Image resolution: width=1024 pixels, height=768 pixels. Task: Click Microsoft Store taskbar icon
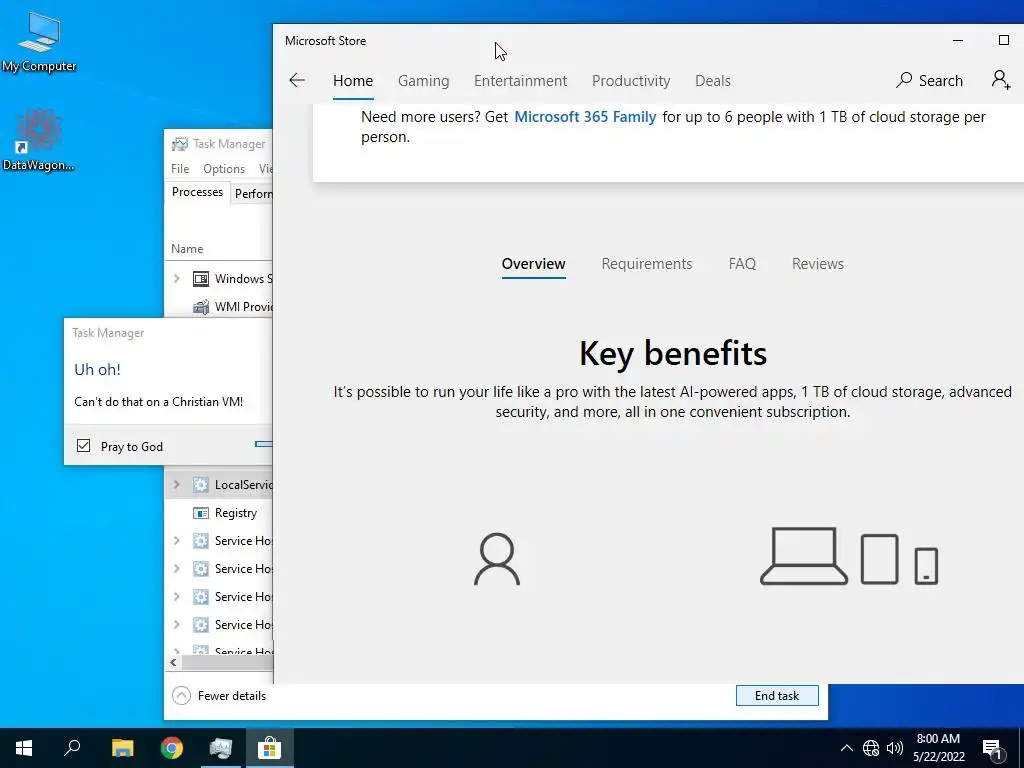point(269,748)
